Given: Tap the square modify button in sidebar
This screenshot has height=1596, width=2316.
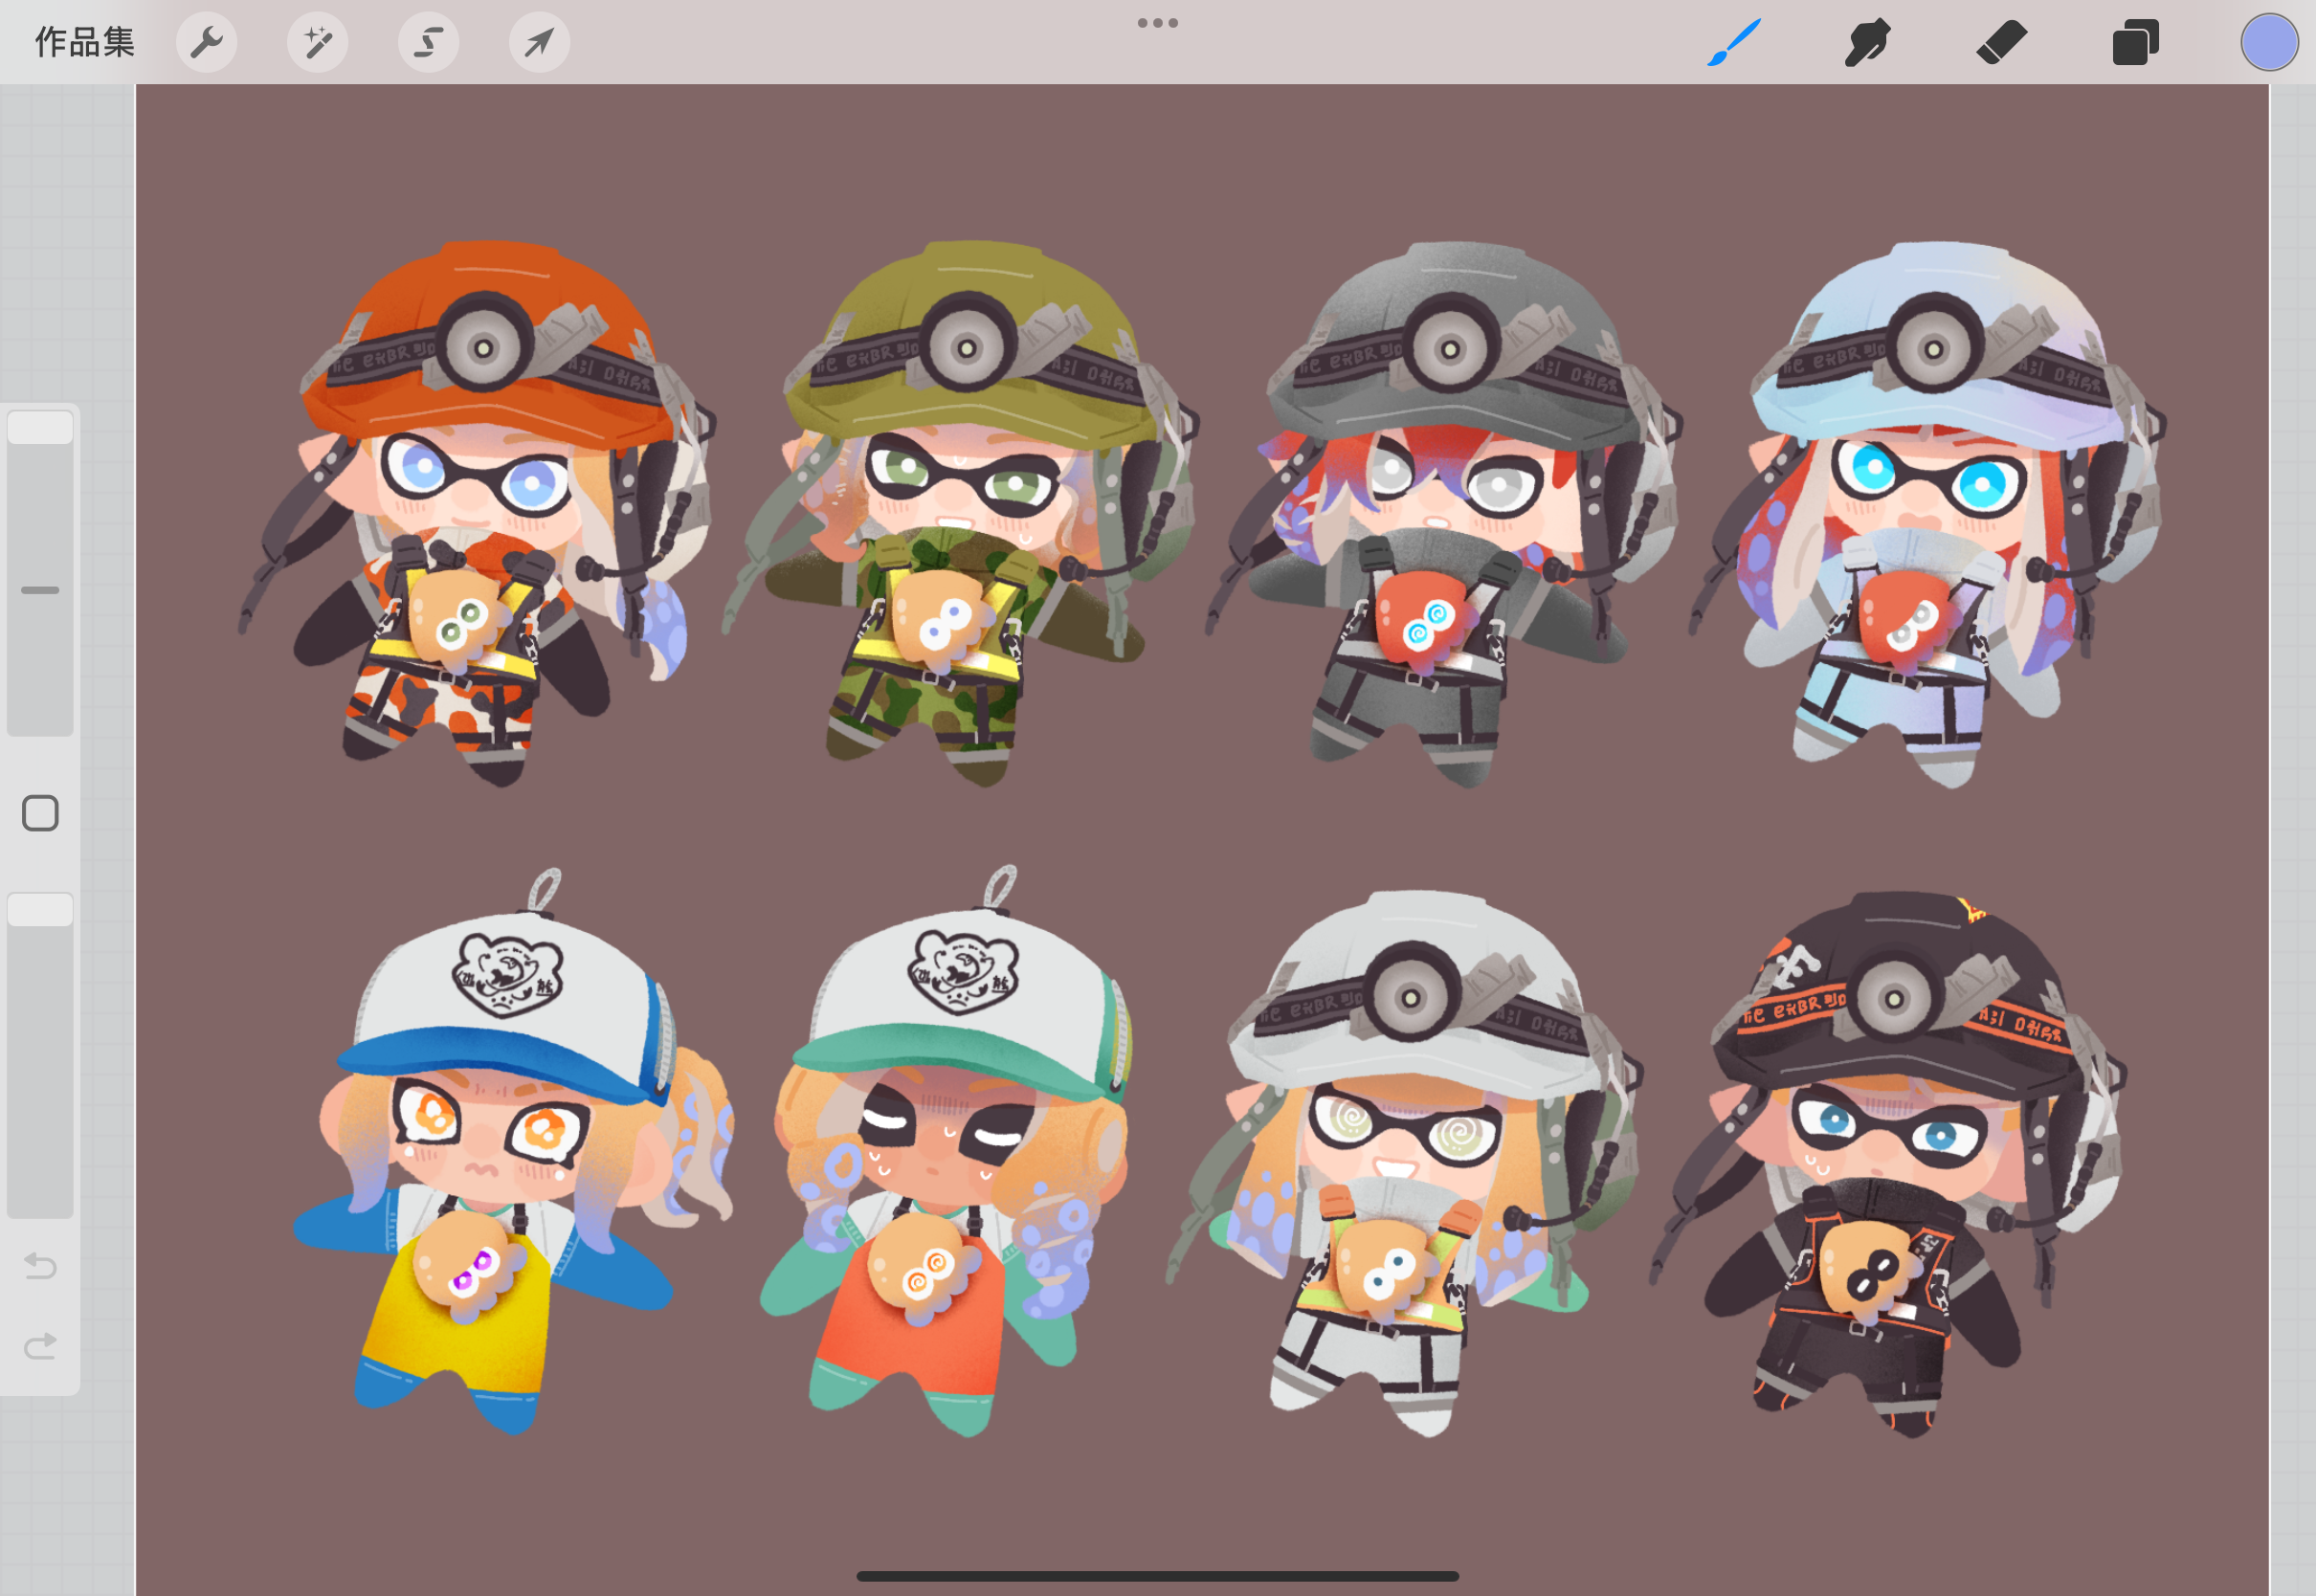Looking at the screenshot, I should (x=40, y=813).
